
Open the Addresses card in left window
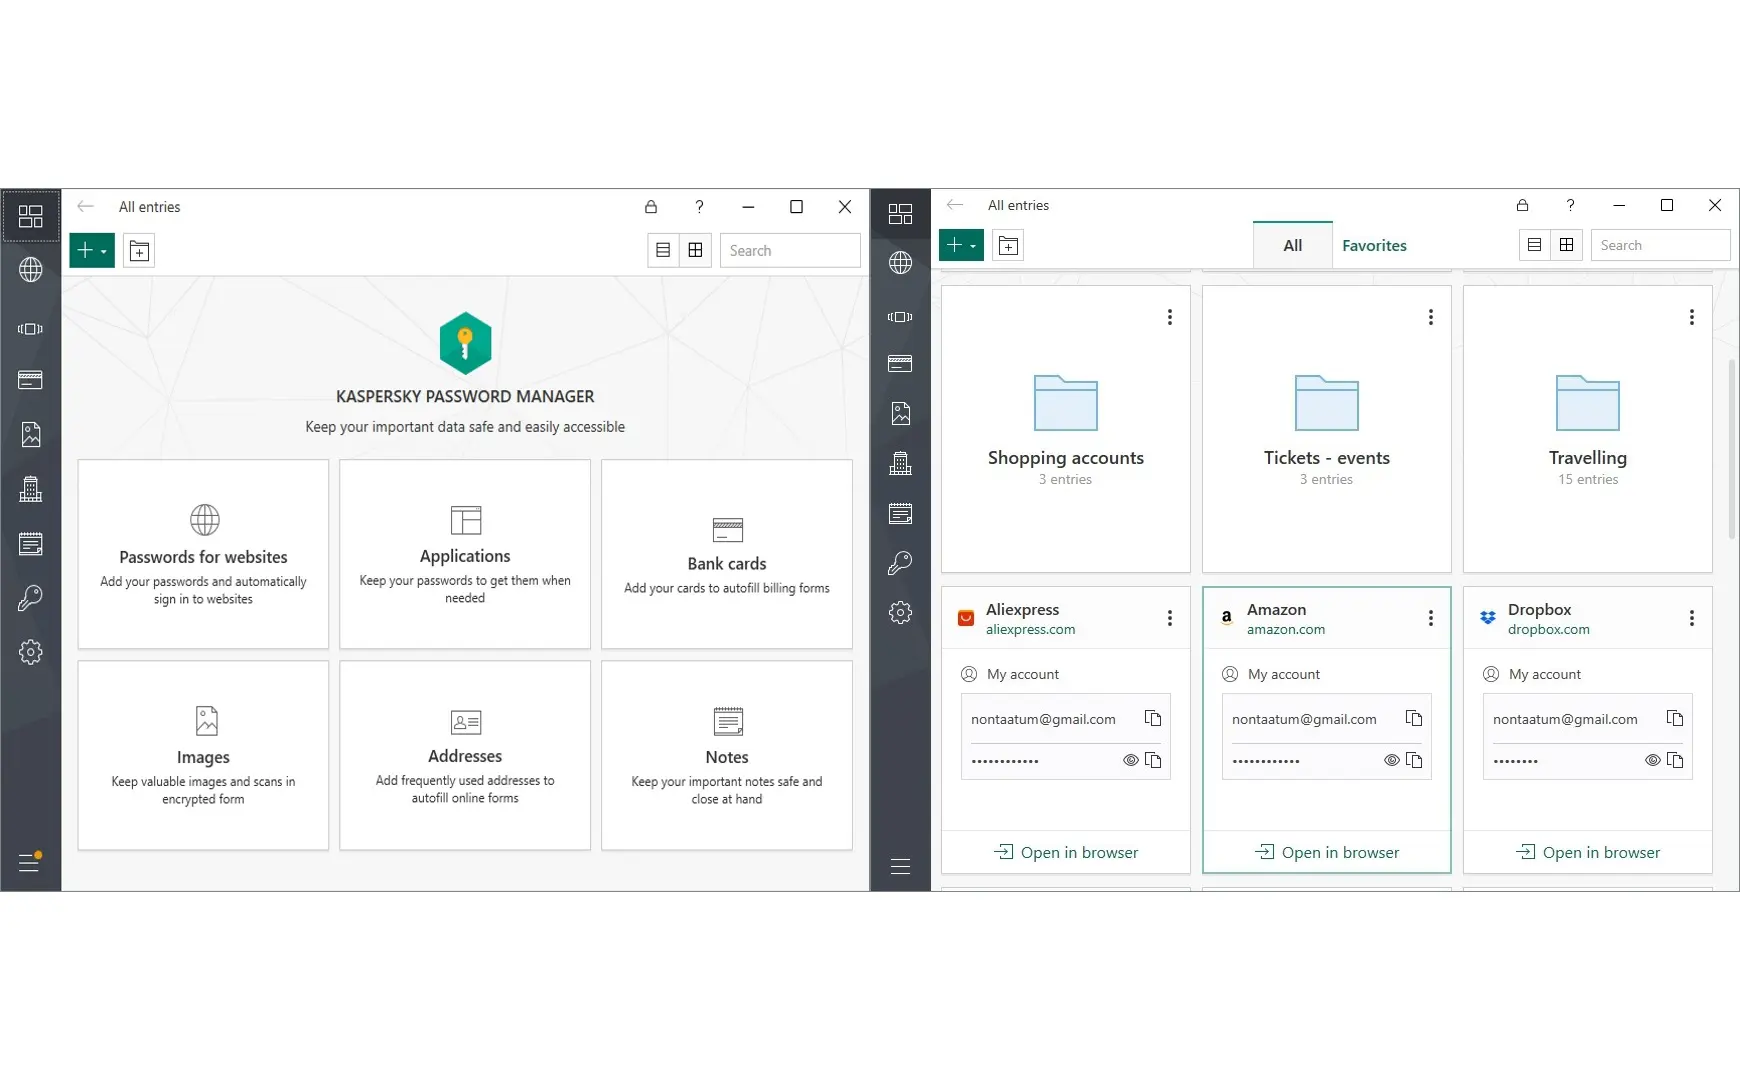[x=465, y=755]
